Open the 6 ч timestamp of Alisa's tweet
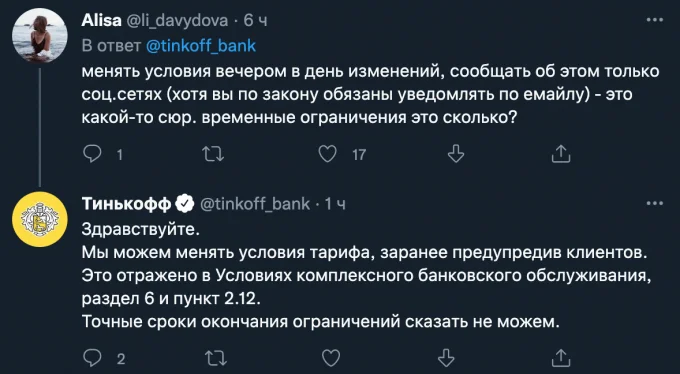Screen dimensions: 680x374 (255, 20)
